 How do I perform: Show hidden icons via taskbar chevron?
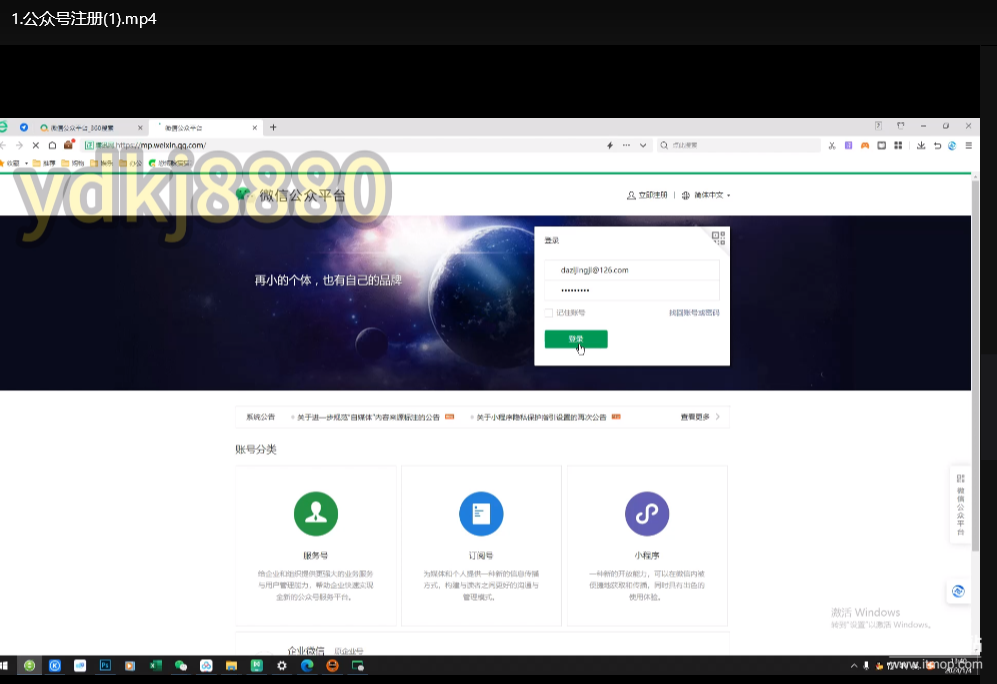point(853,665)
